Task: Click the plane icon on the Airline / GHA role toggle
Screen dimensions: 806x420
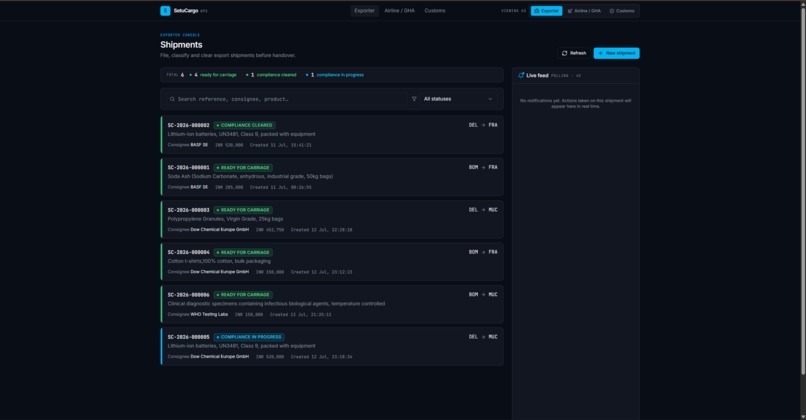Action: point(570,11)
